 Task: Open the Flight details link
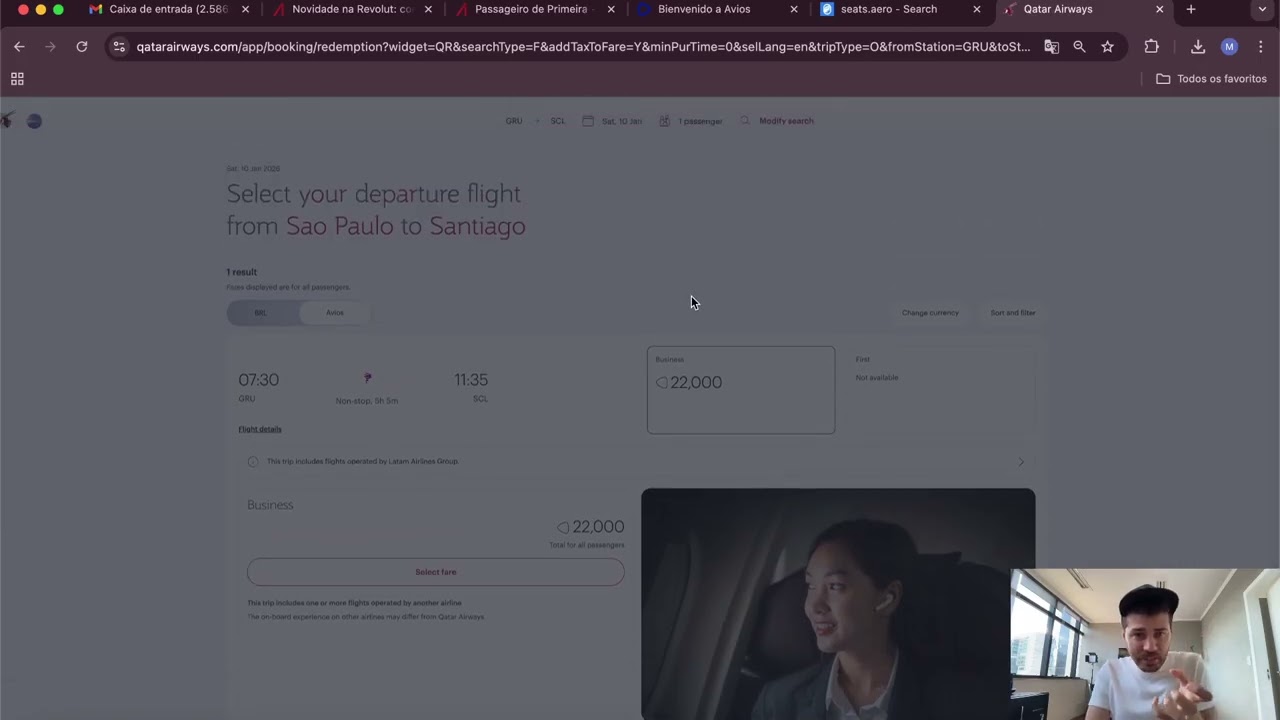coord(260,429)
